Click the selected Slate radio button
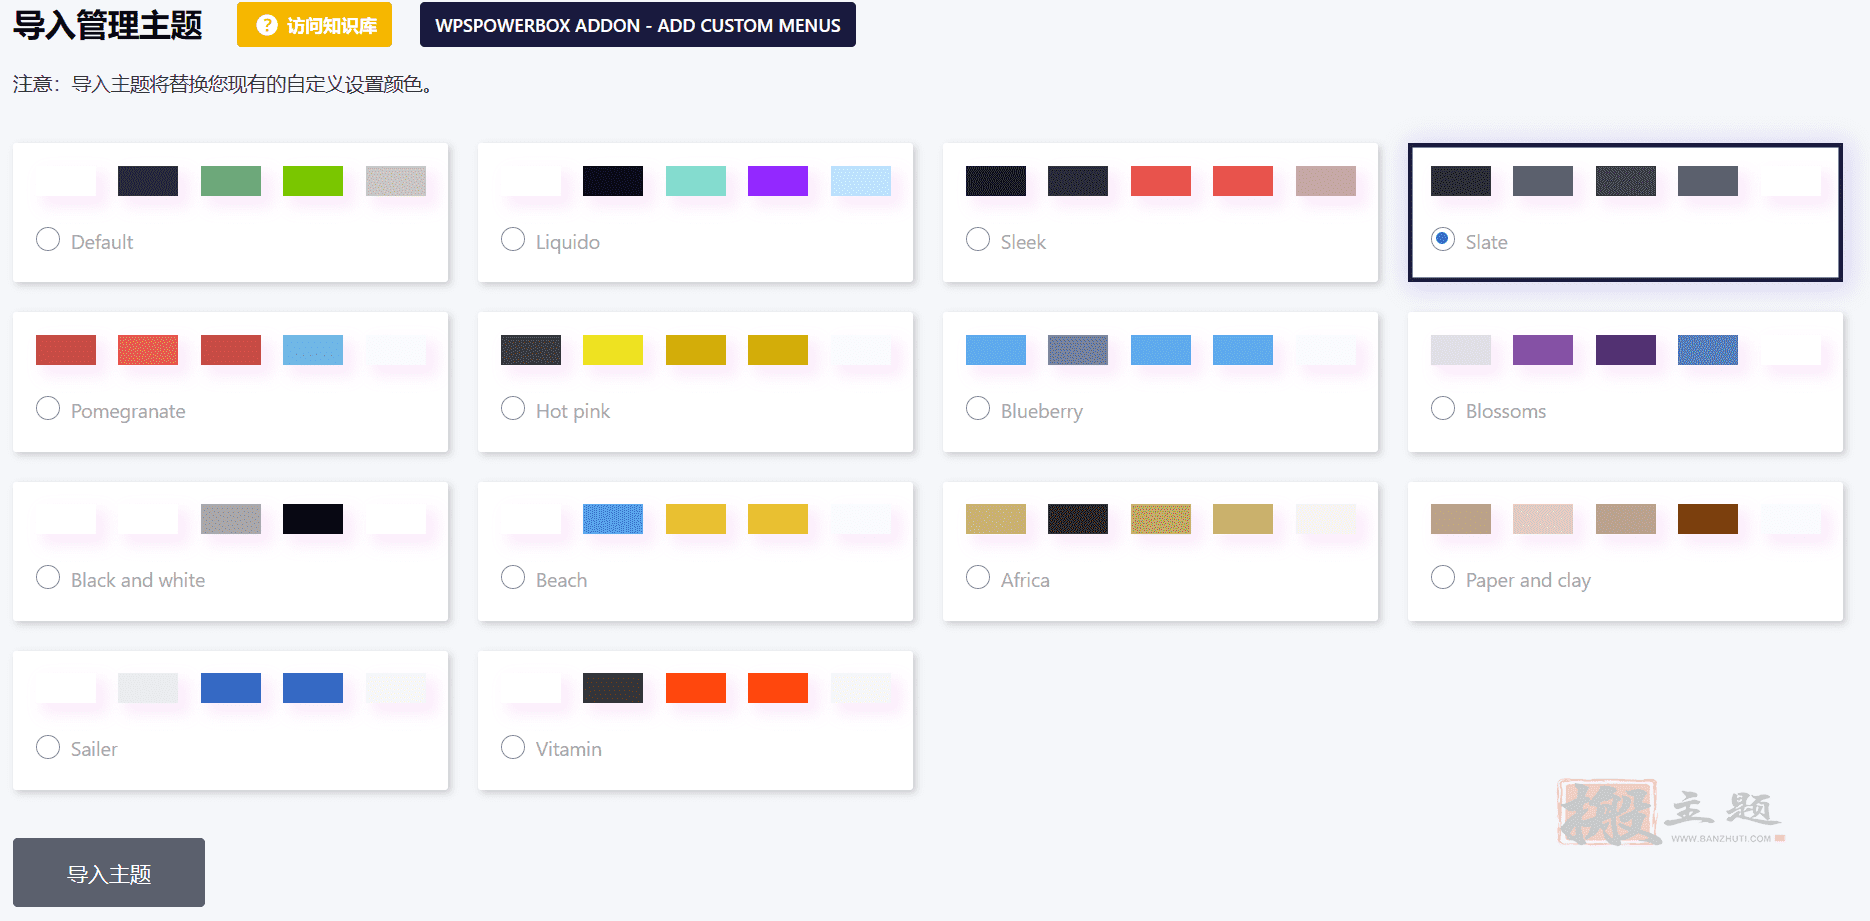 coord(1443,240)
